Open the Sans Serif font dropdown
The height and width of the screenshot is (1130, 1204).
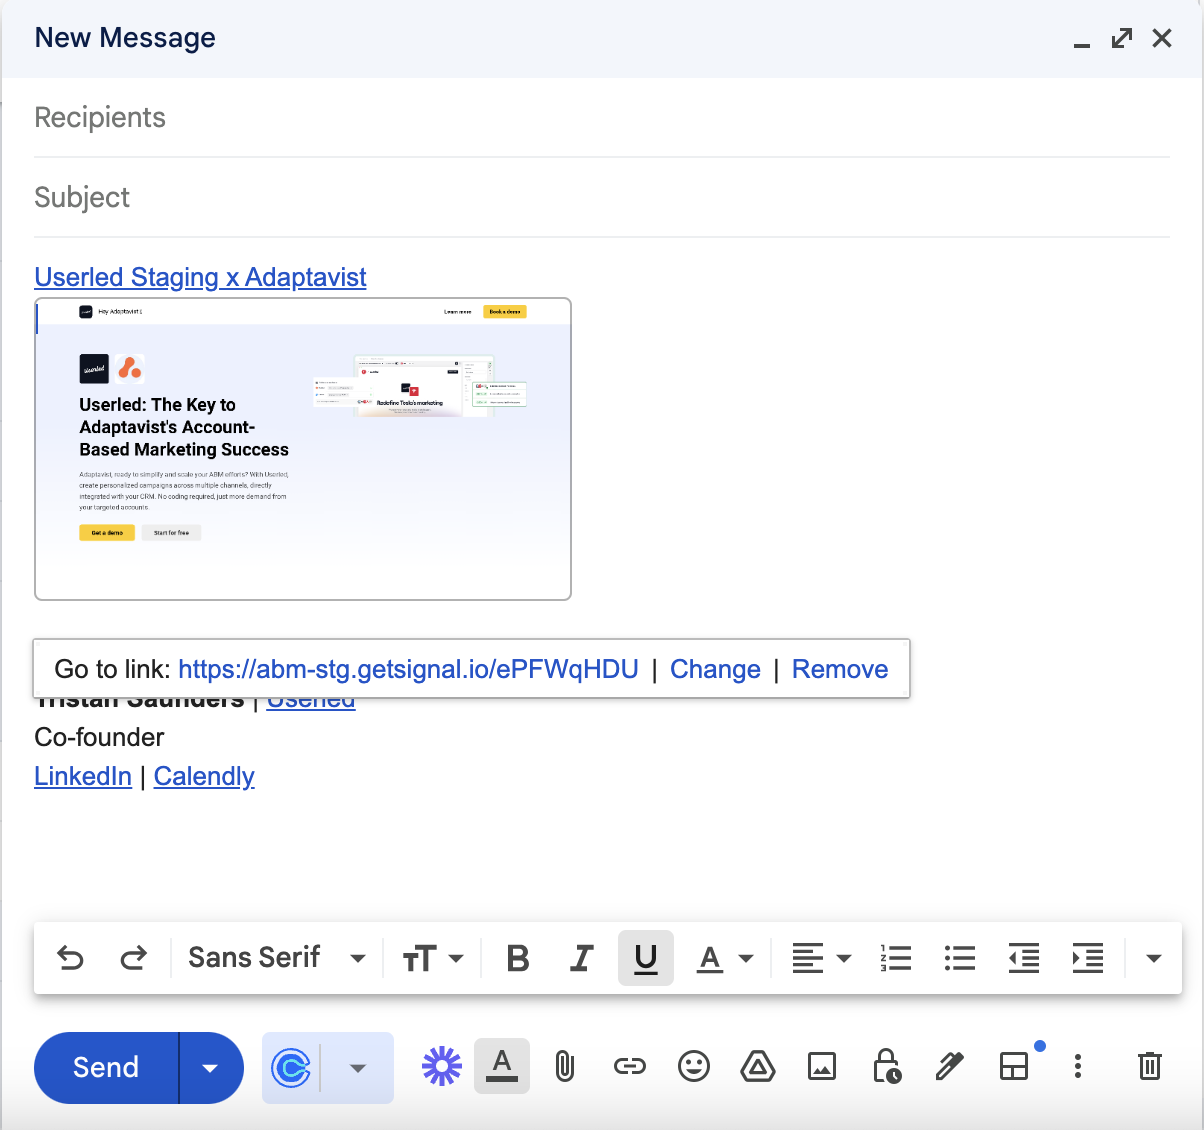pos(276,958)
